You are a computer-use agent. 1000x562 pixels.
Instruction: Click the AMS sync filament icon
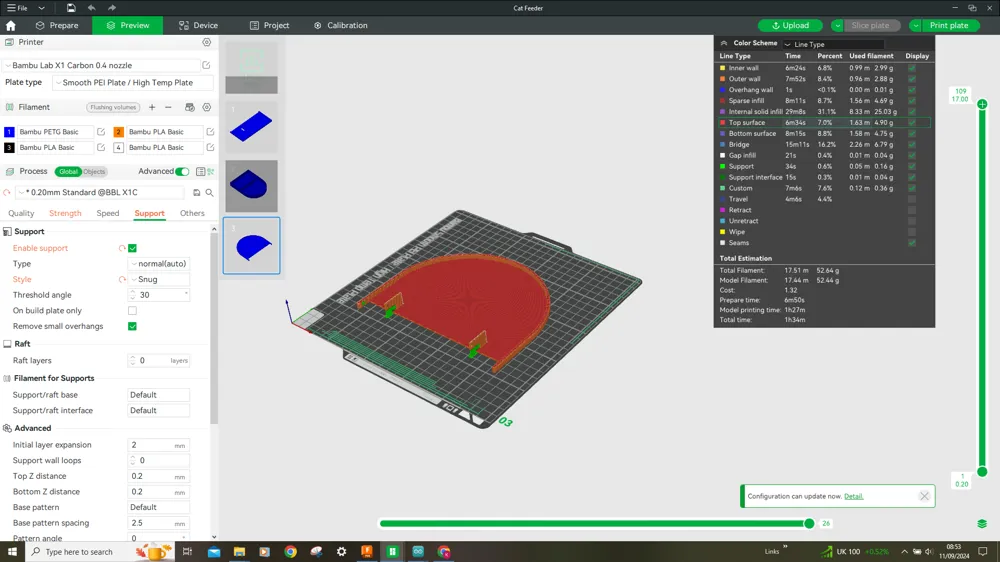point(189,107)
